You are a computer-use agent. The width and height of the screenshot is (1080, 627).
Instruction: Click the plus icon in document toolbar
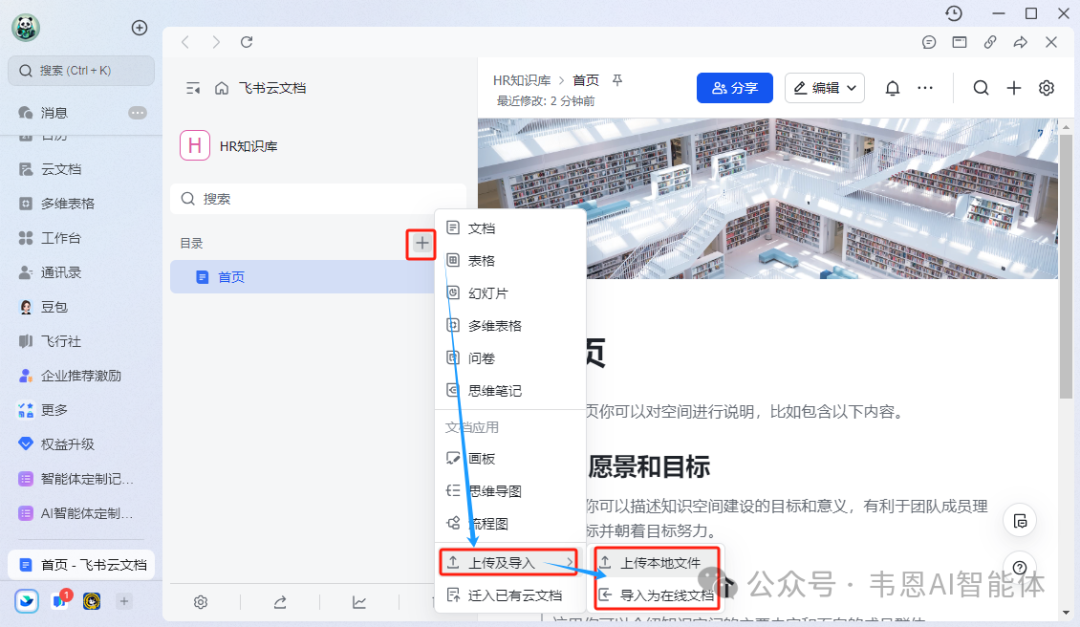(1014, 88)
